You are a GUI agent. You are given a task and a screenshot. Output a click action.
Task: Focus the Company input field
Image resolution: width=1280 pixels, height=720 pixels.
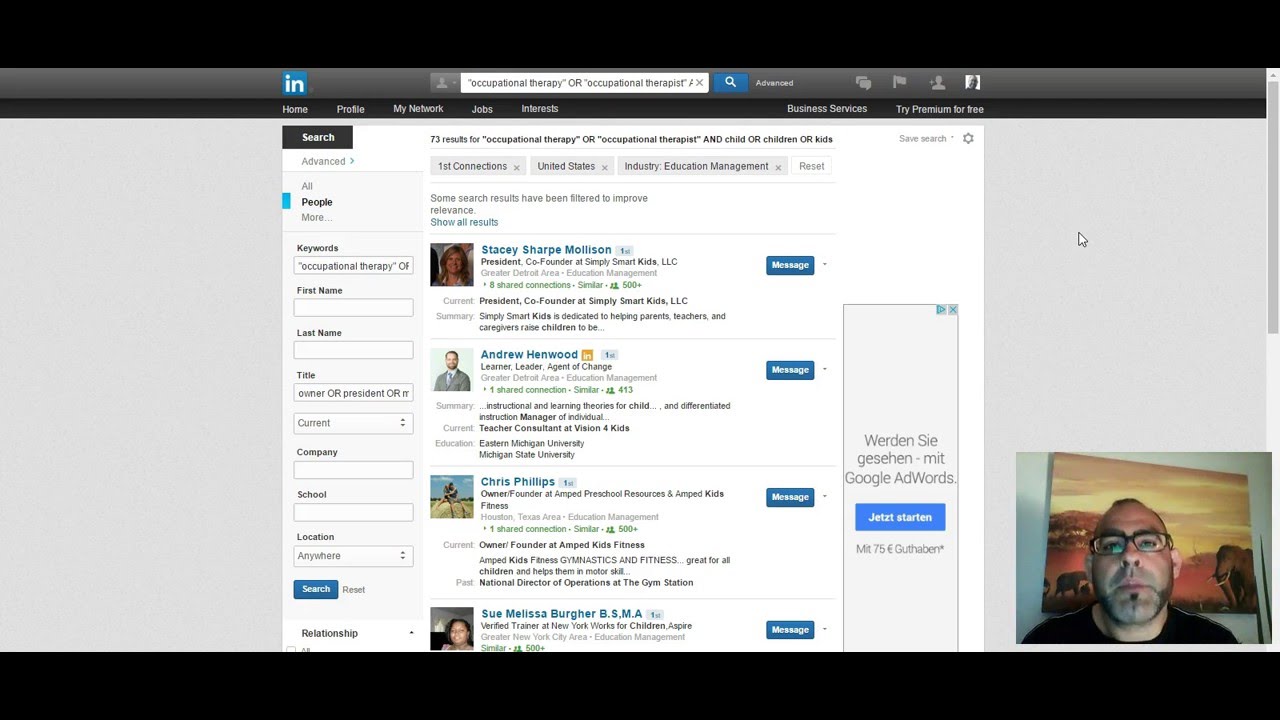[353, 470]
